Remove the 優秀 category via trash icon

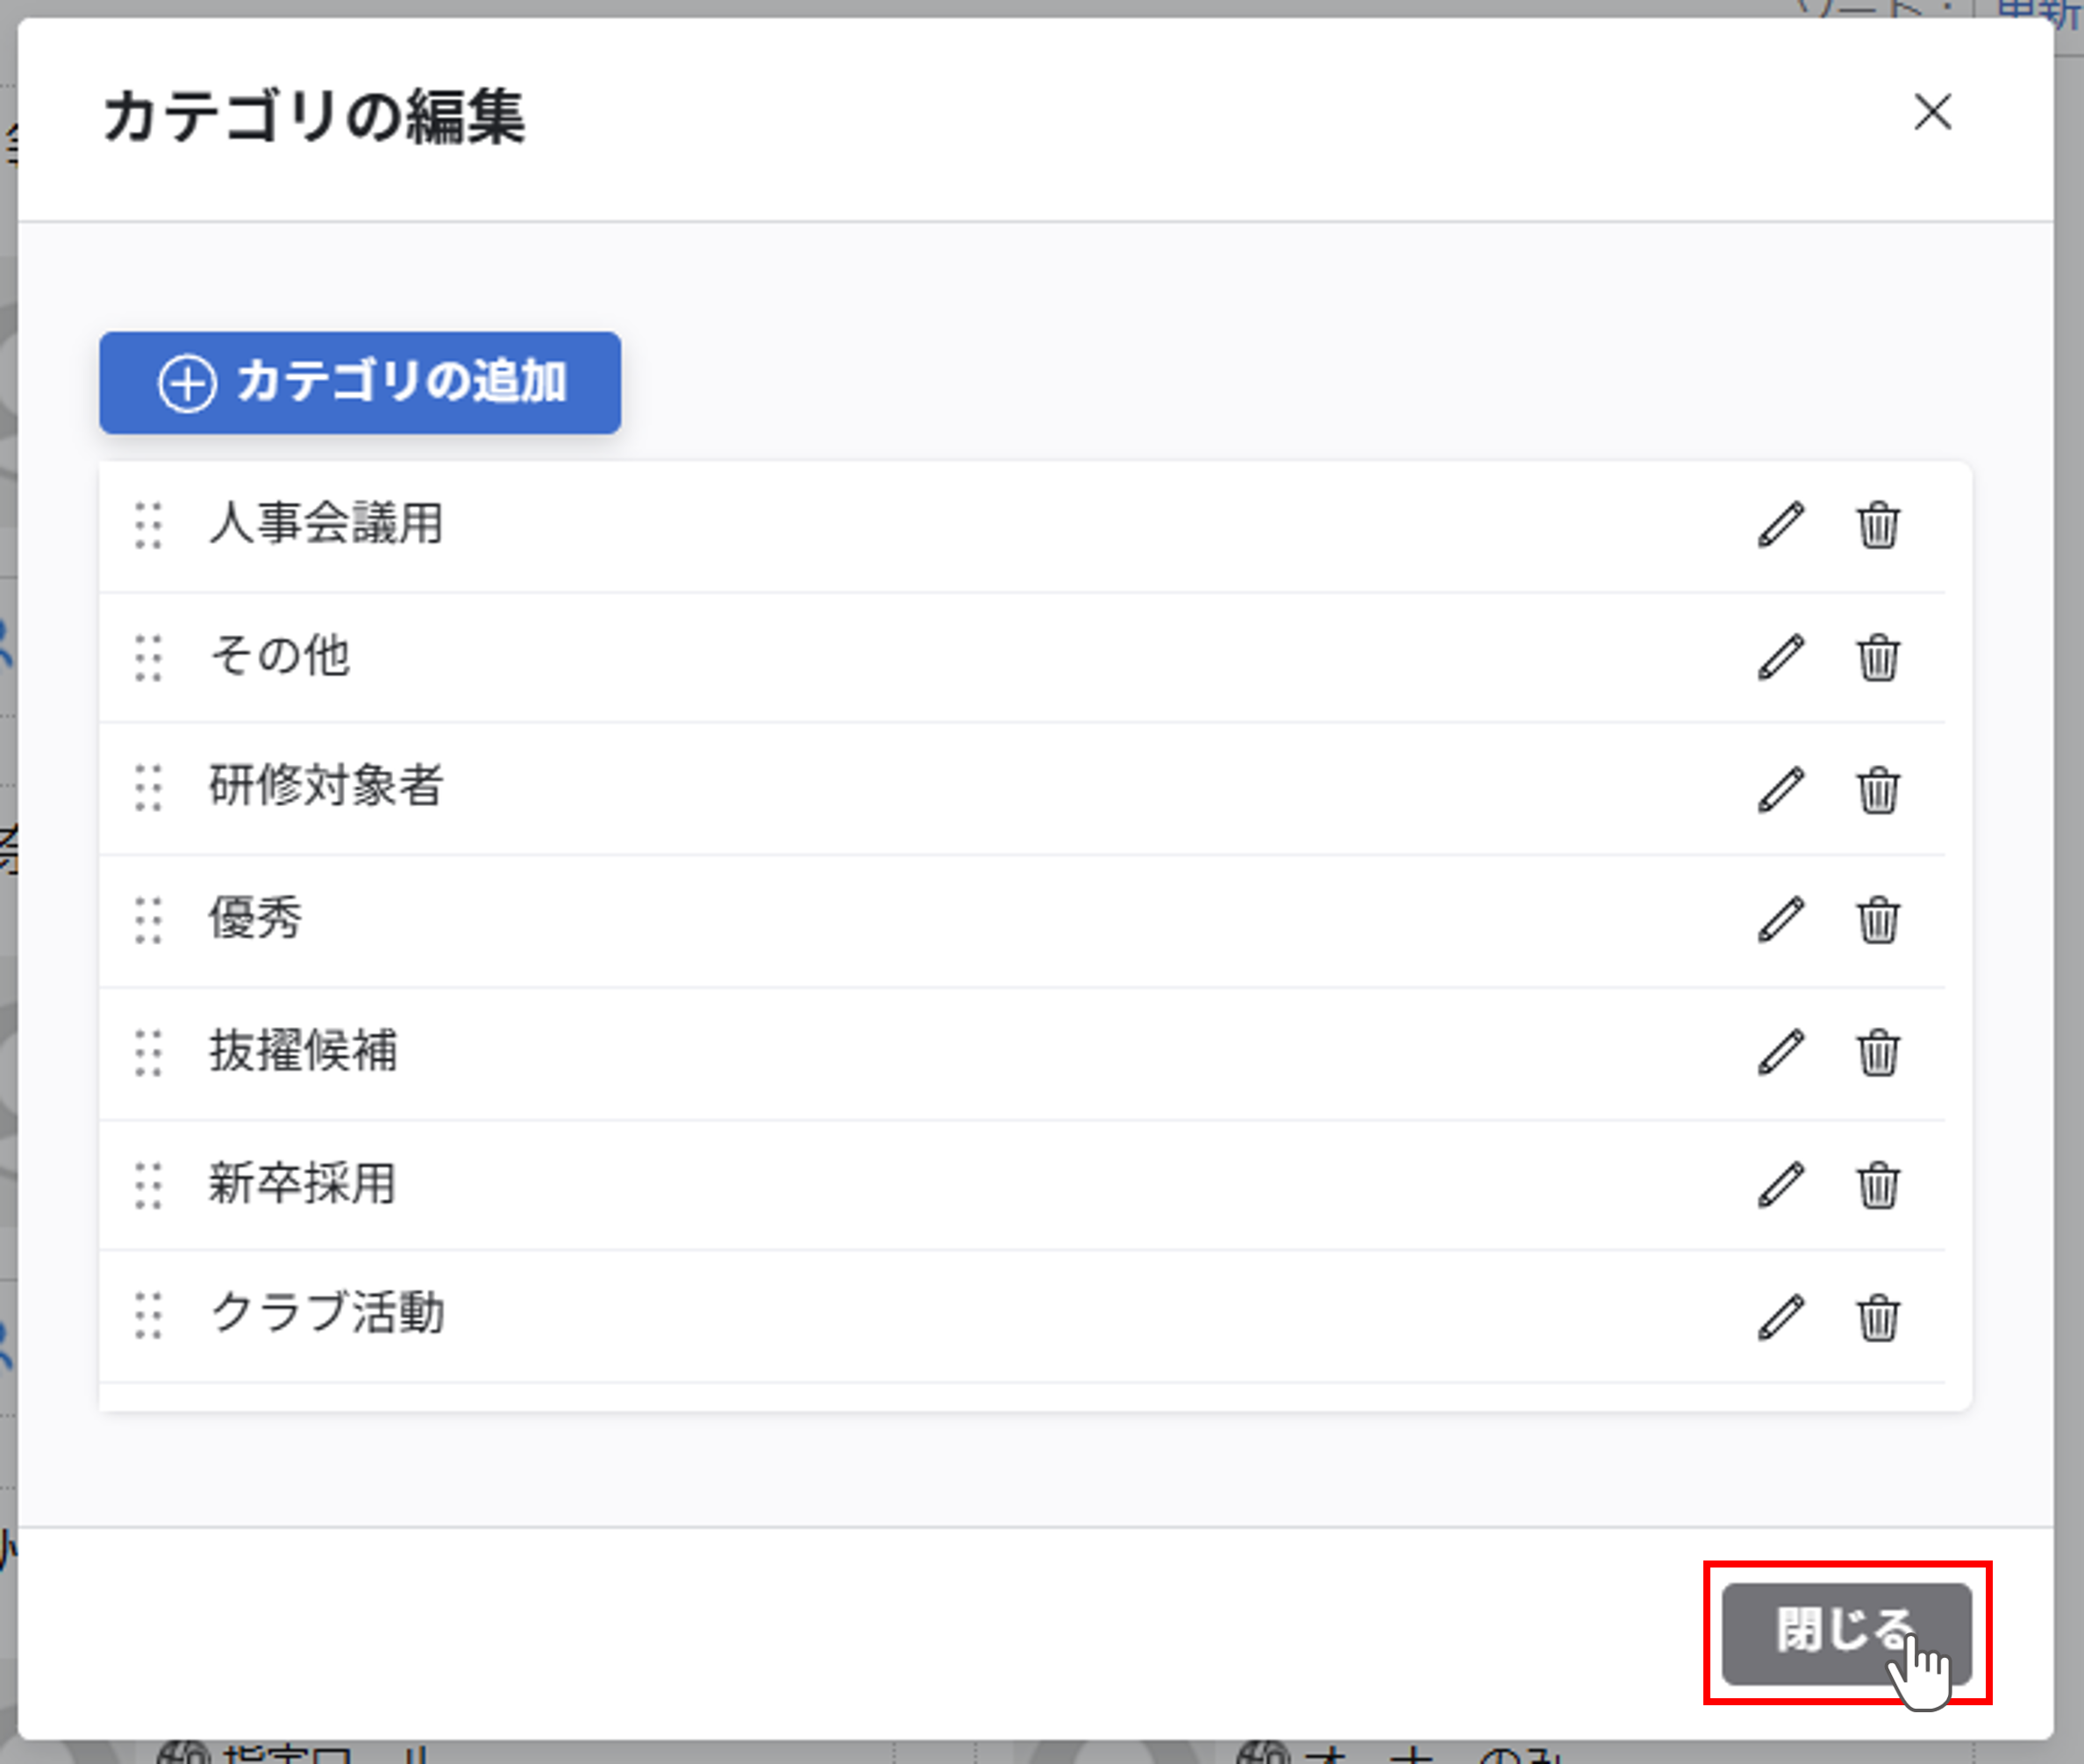click(1878, 920)
